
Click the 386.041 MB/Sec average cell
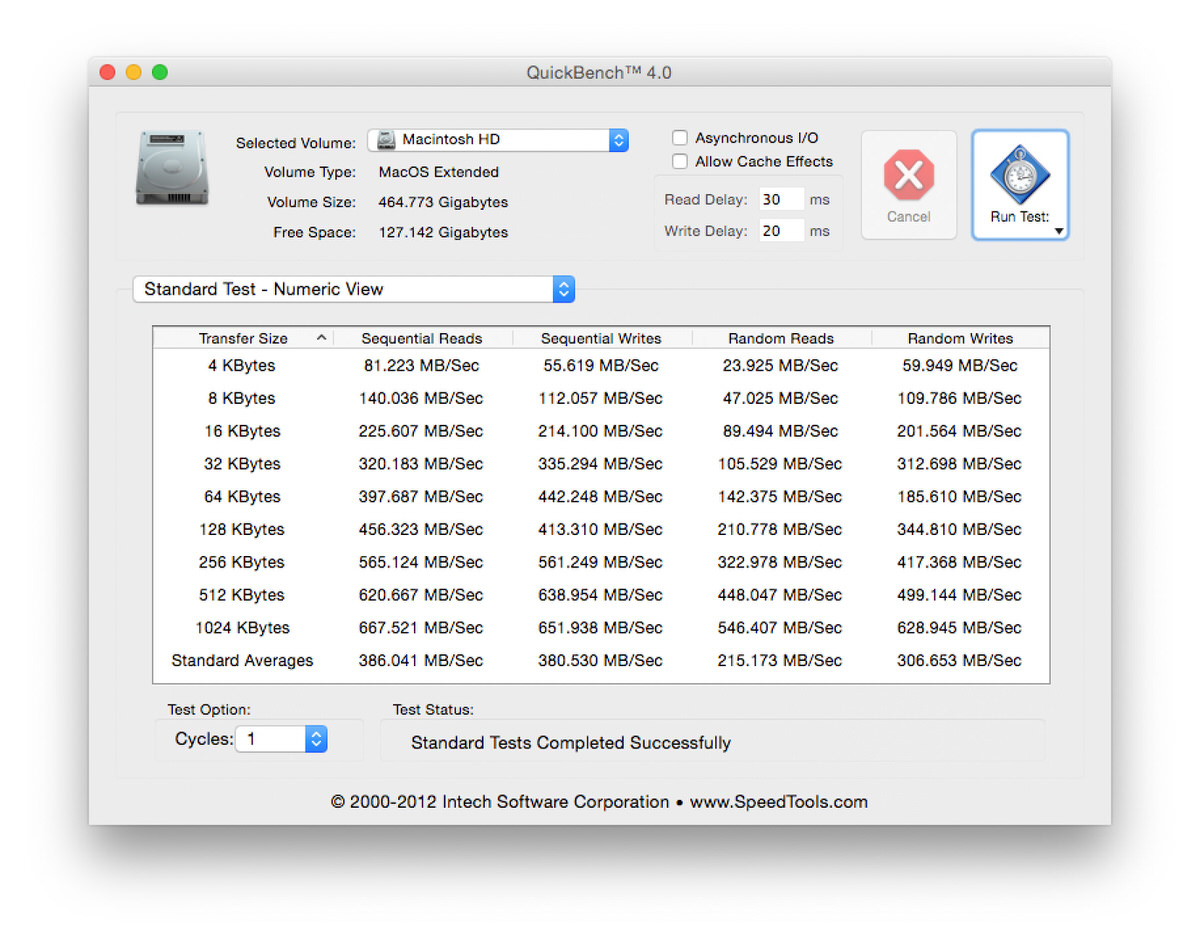[x=421, y=661]
